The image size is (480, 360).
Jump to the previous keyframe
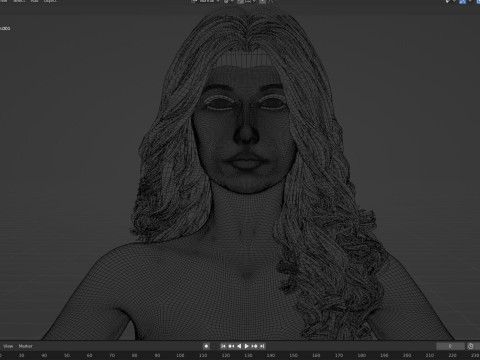click(x=231, y=346)
